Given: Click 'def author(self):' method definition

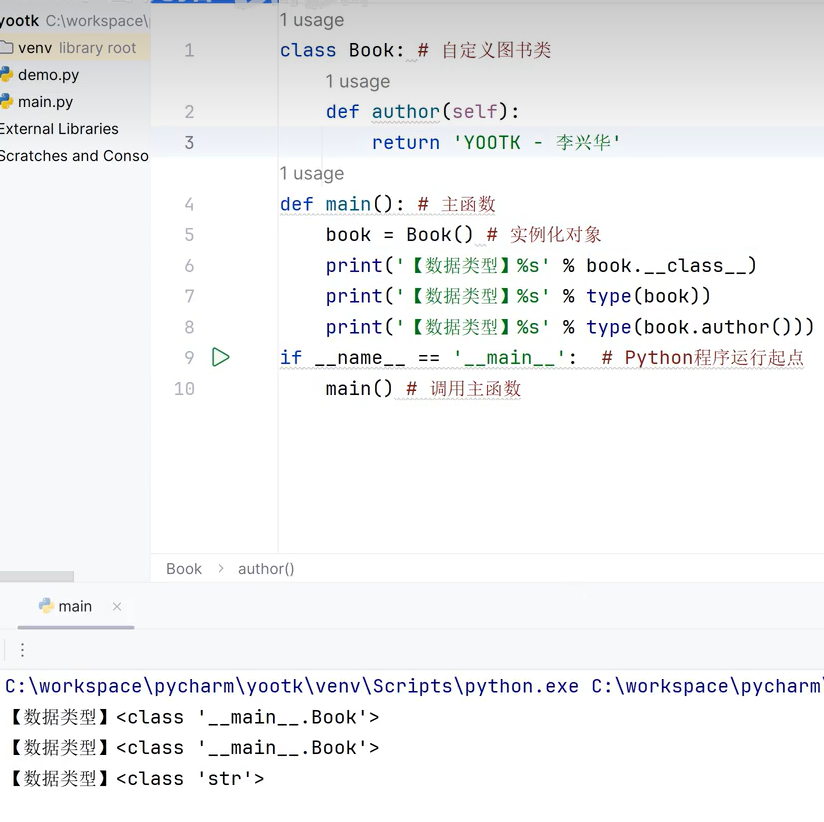Looking at the screenshot, I should [x=423, y=111].
